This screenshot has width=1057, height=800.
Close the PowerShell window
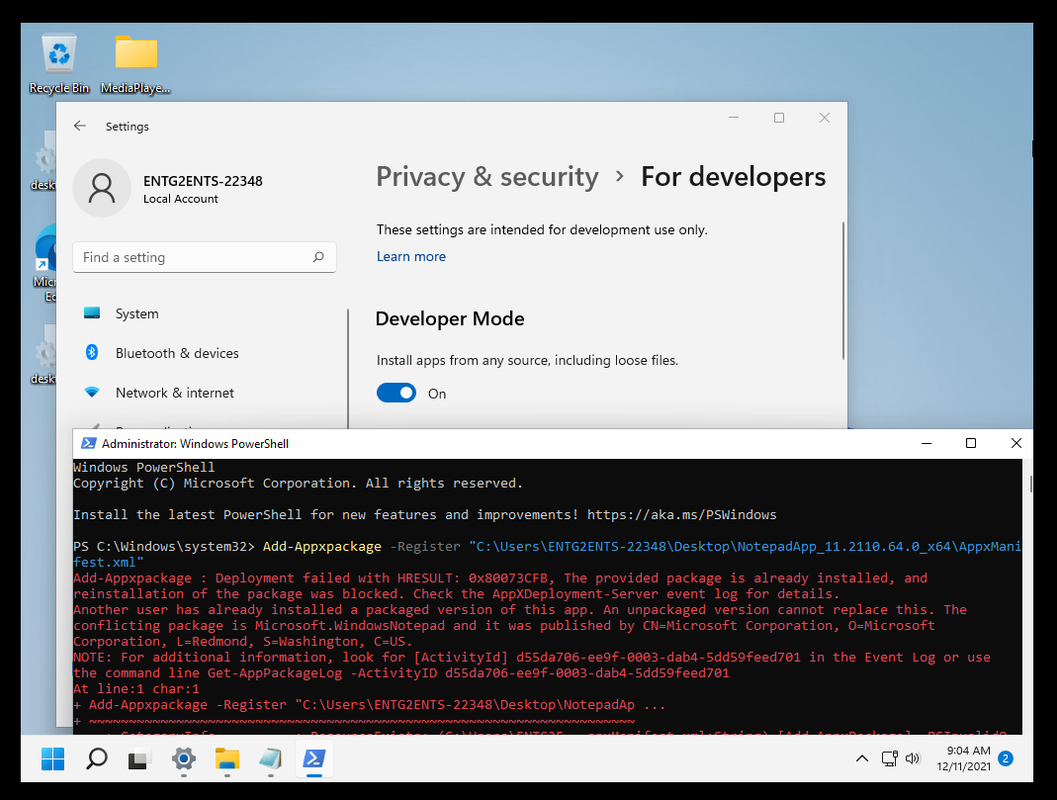(x=1016, y=443)
